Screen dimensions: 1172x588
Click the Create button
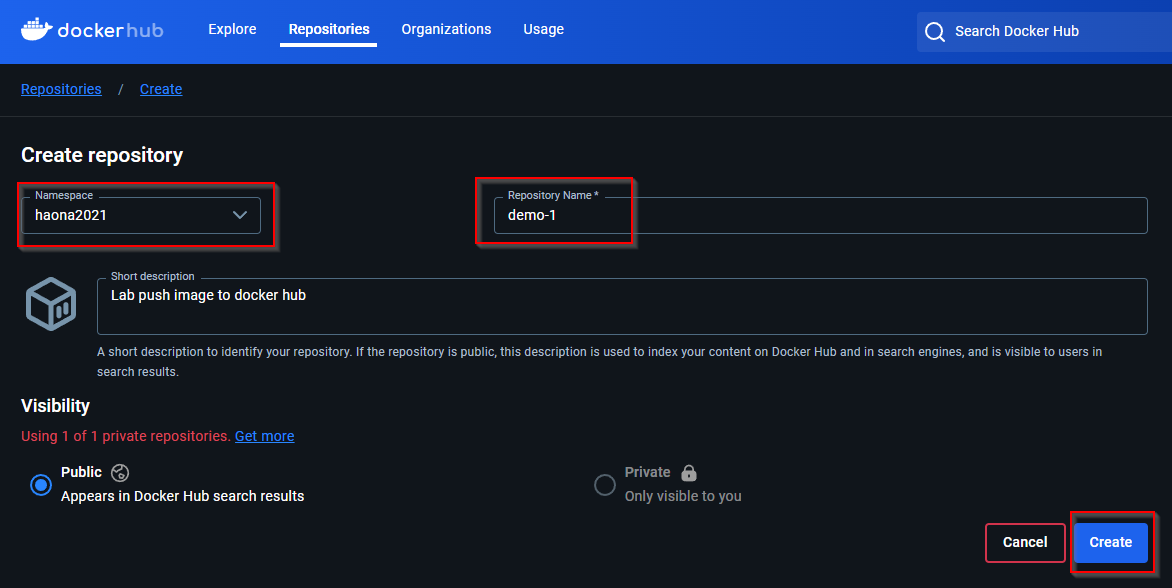(1111, 542)
